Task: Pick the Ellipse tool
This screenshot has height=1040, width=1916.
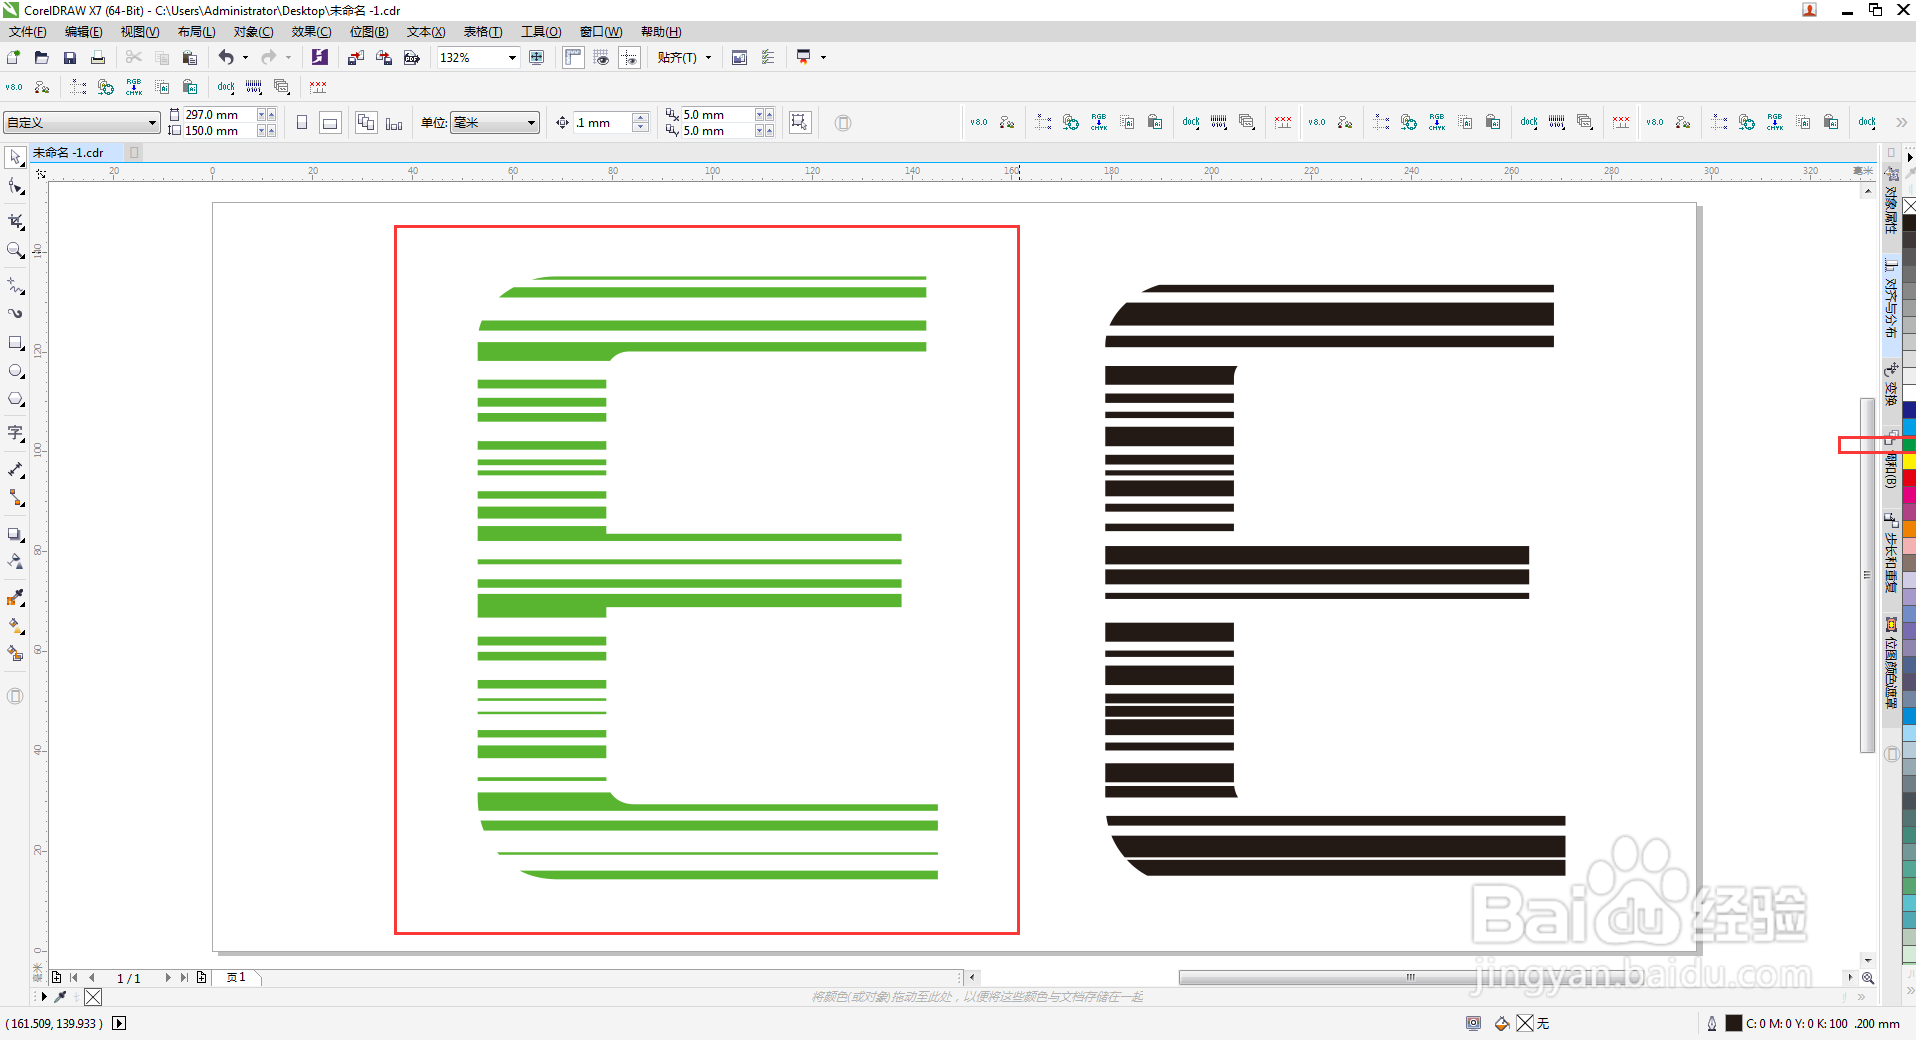Action: (16, 371)
